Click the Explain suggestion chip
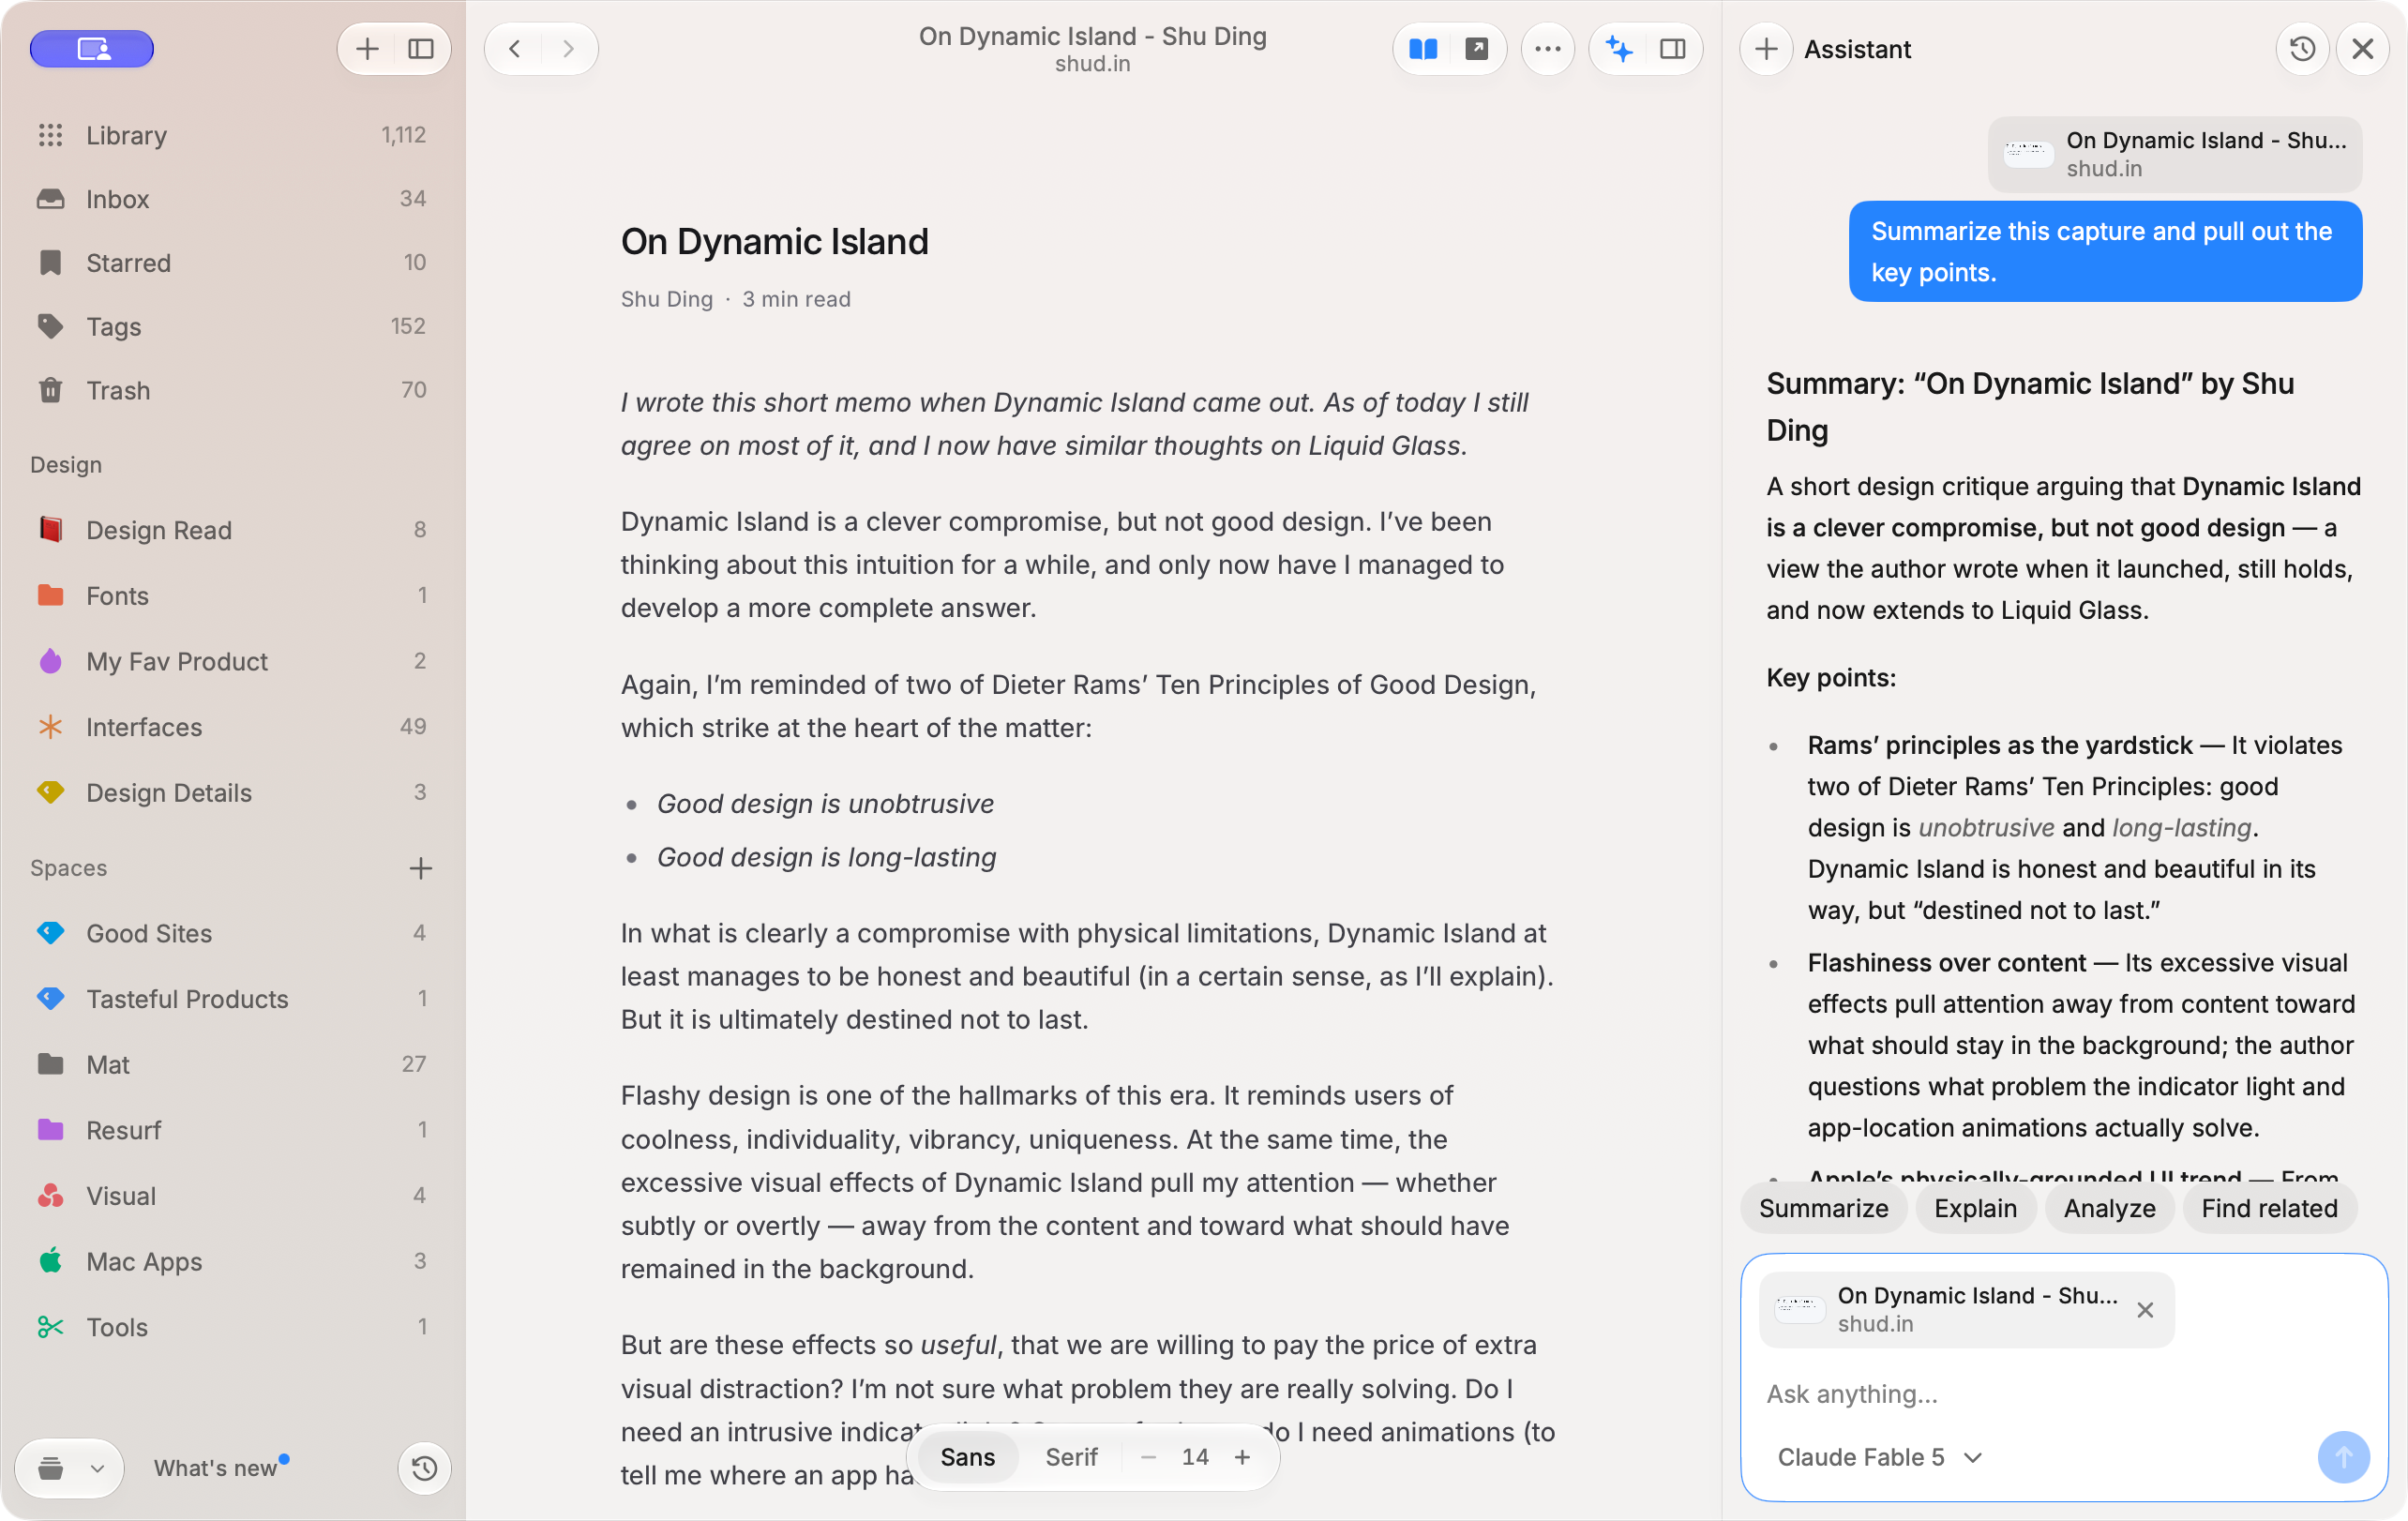This screenshot has height=1521, width=2408. pyautogui.click(x=1975, y=1208)
